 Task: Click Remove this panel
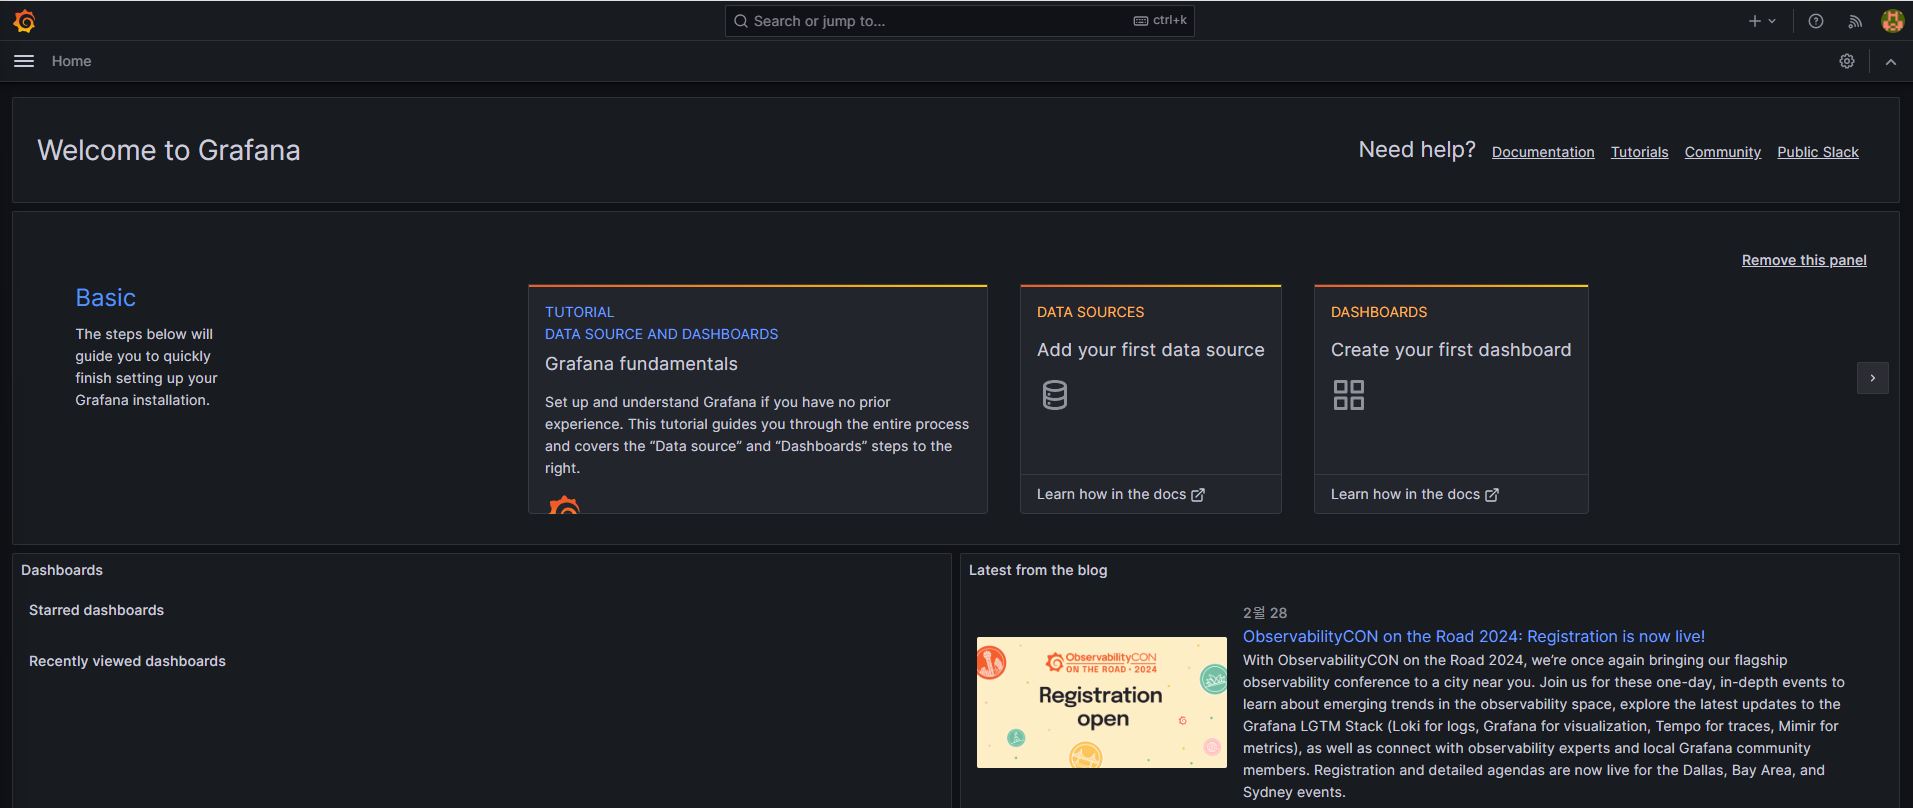click(1804, 260)
